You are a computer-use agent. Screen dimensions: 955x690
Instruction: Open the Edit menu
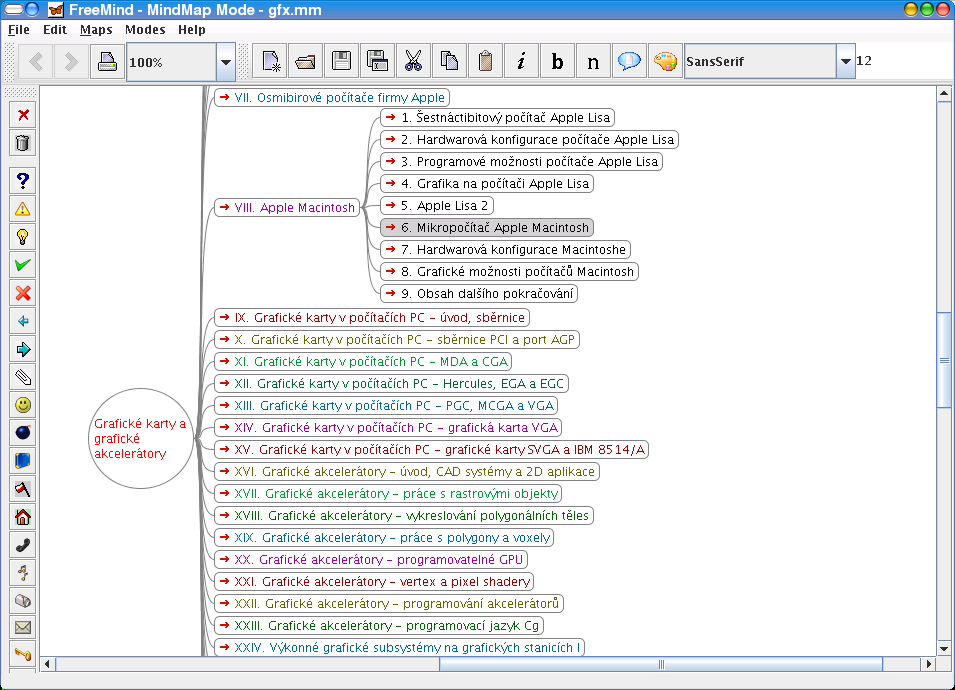[x=55, y=29]
